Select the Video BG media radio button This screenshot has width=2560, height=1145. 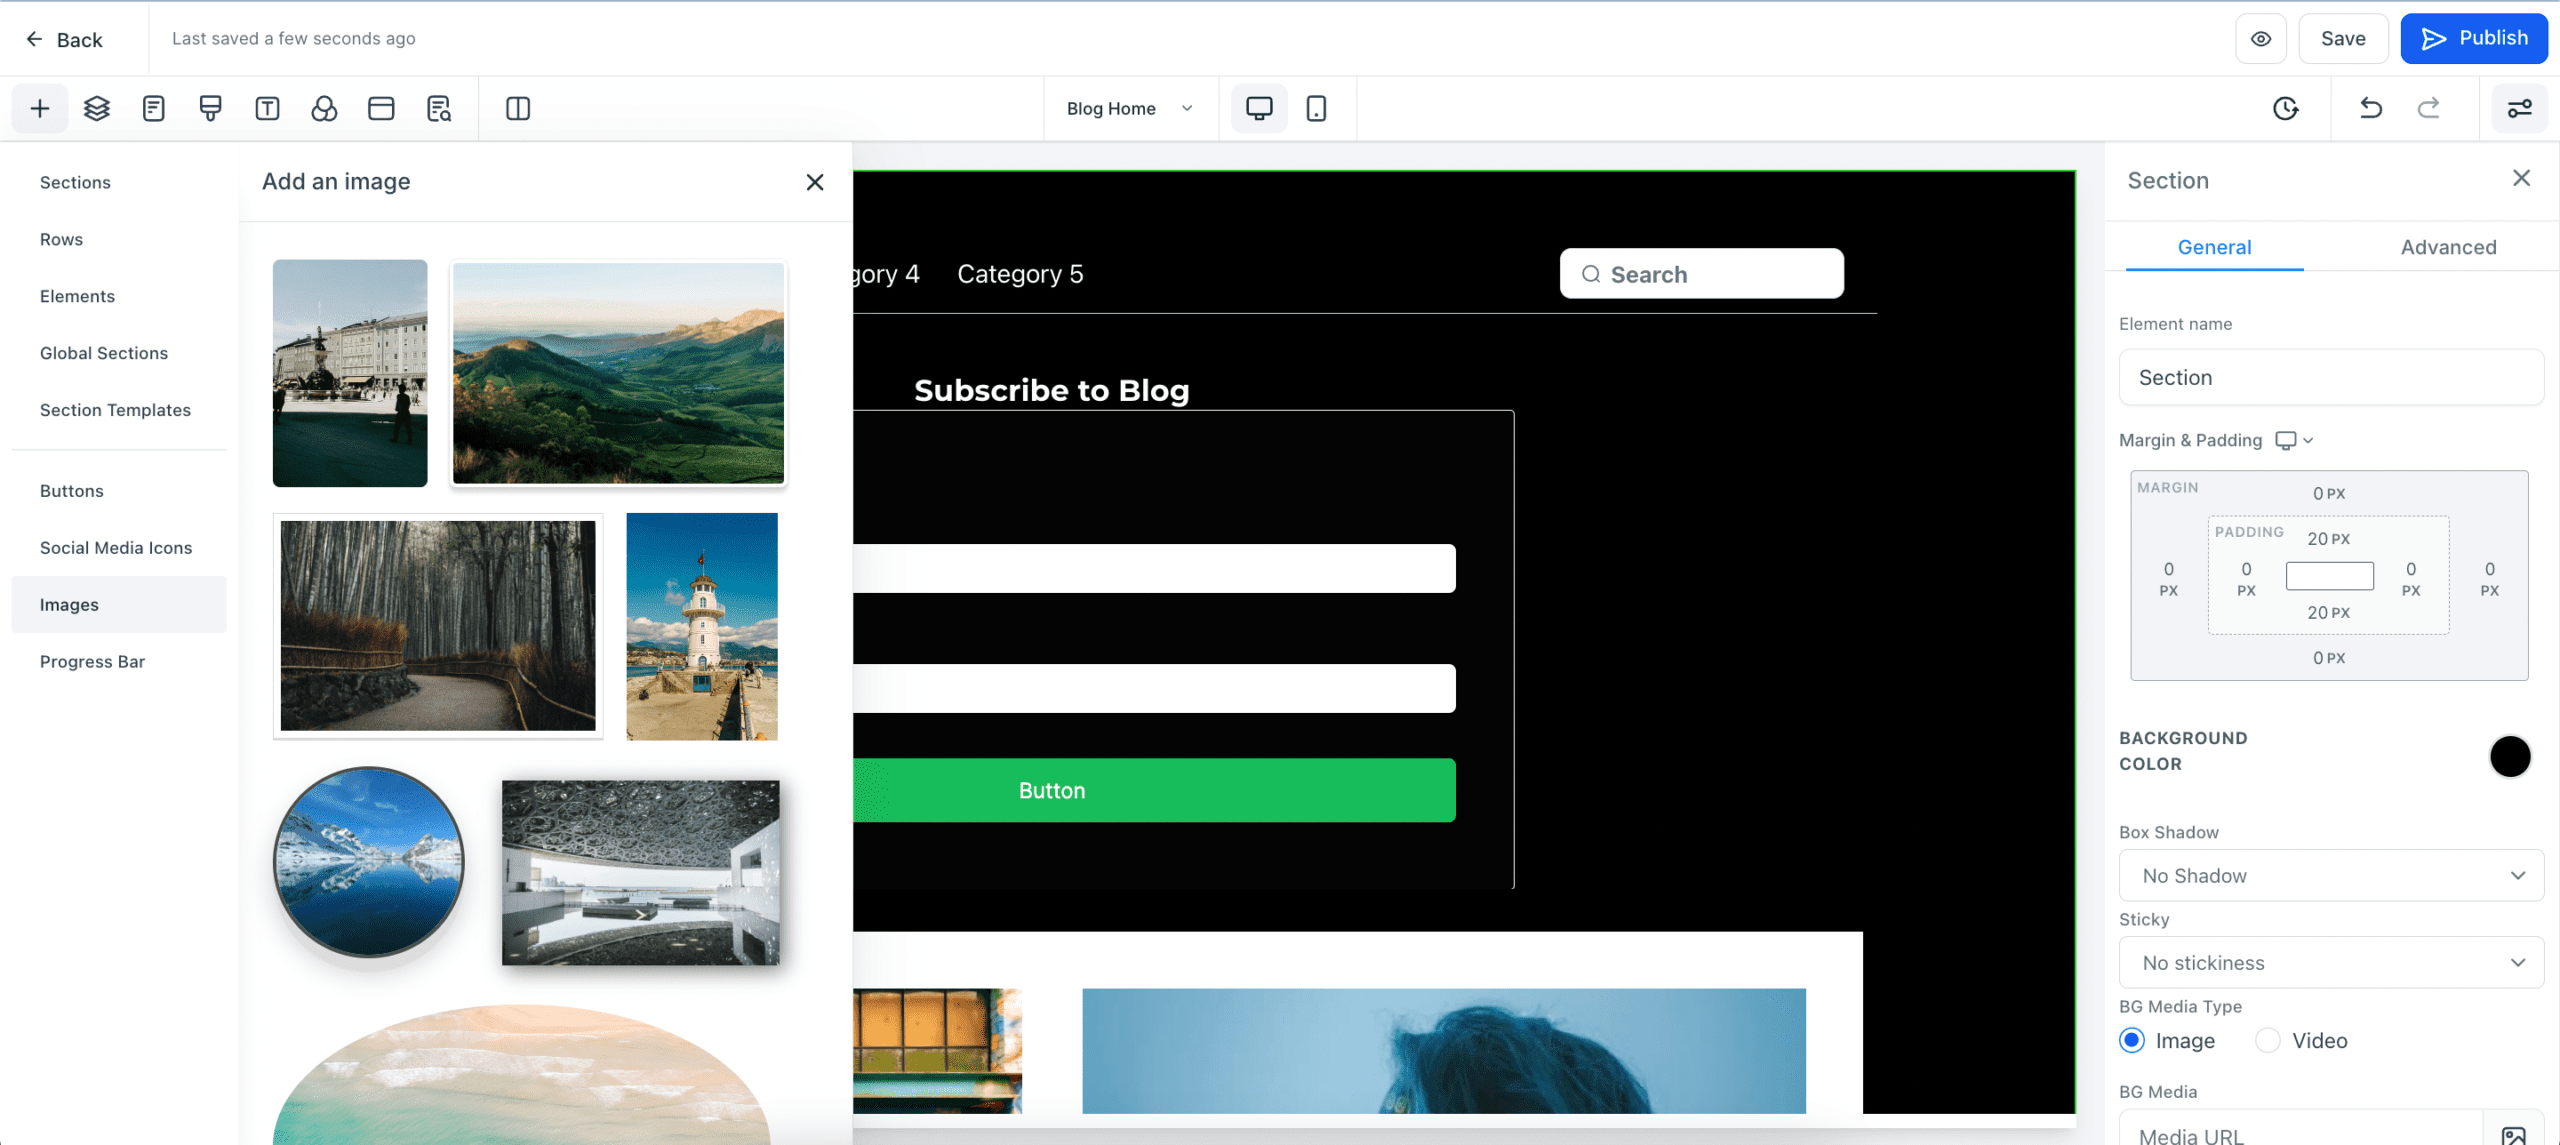2268,1040
